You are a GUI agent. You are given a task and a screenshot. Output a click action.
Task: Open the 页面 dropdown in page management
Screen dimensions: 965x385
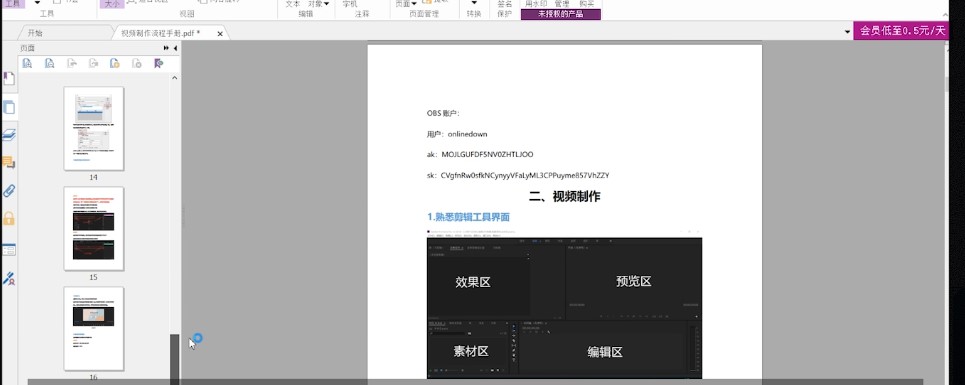(x=405, y=4)
